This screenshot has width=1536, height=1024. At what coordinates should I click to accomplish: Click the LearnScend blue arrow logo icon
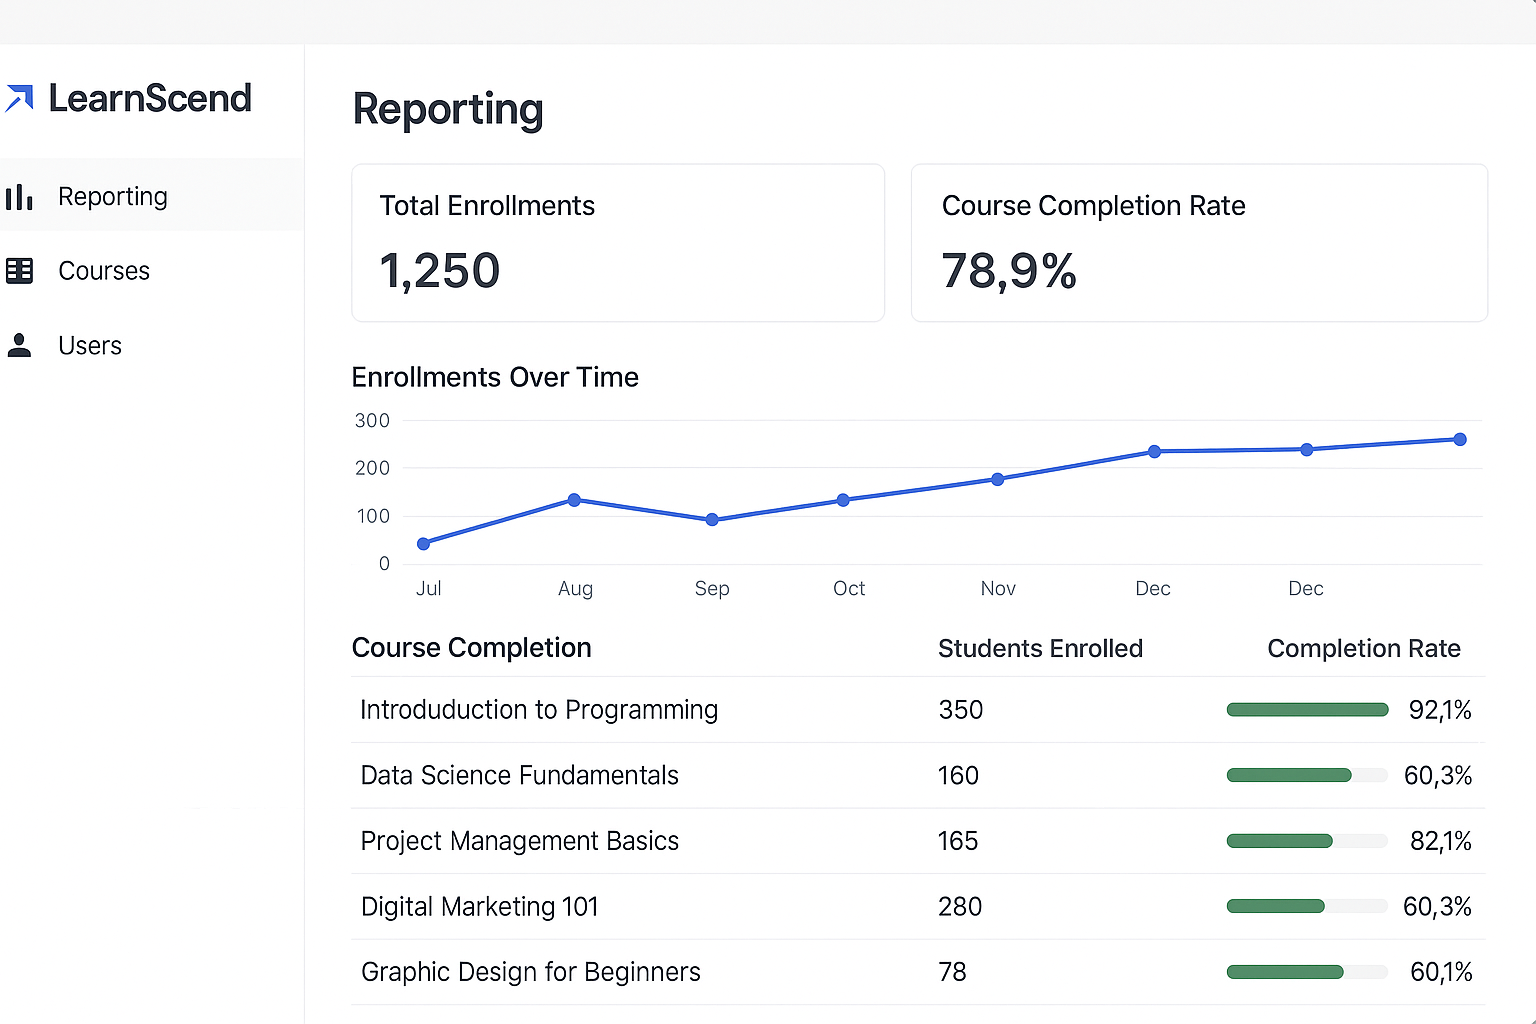20,98
